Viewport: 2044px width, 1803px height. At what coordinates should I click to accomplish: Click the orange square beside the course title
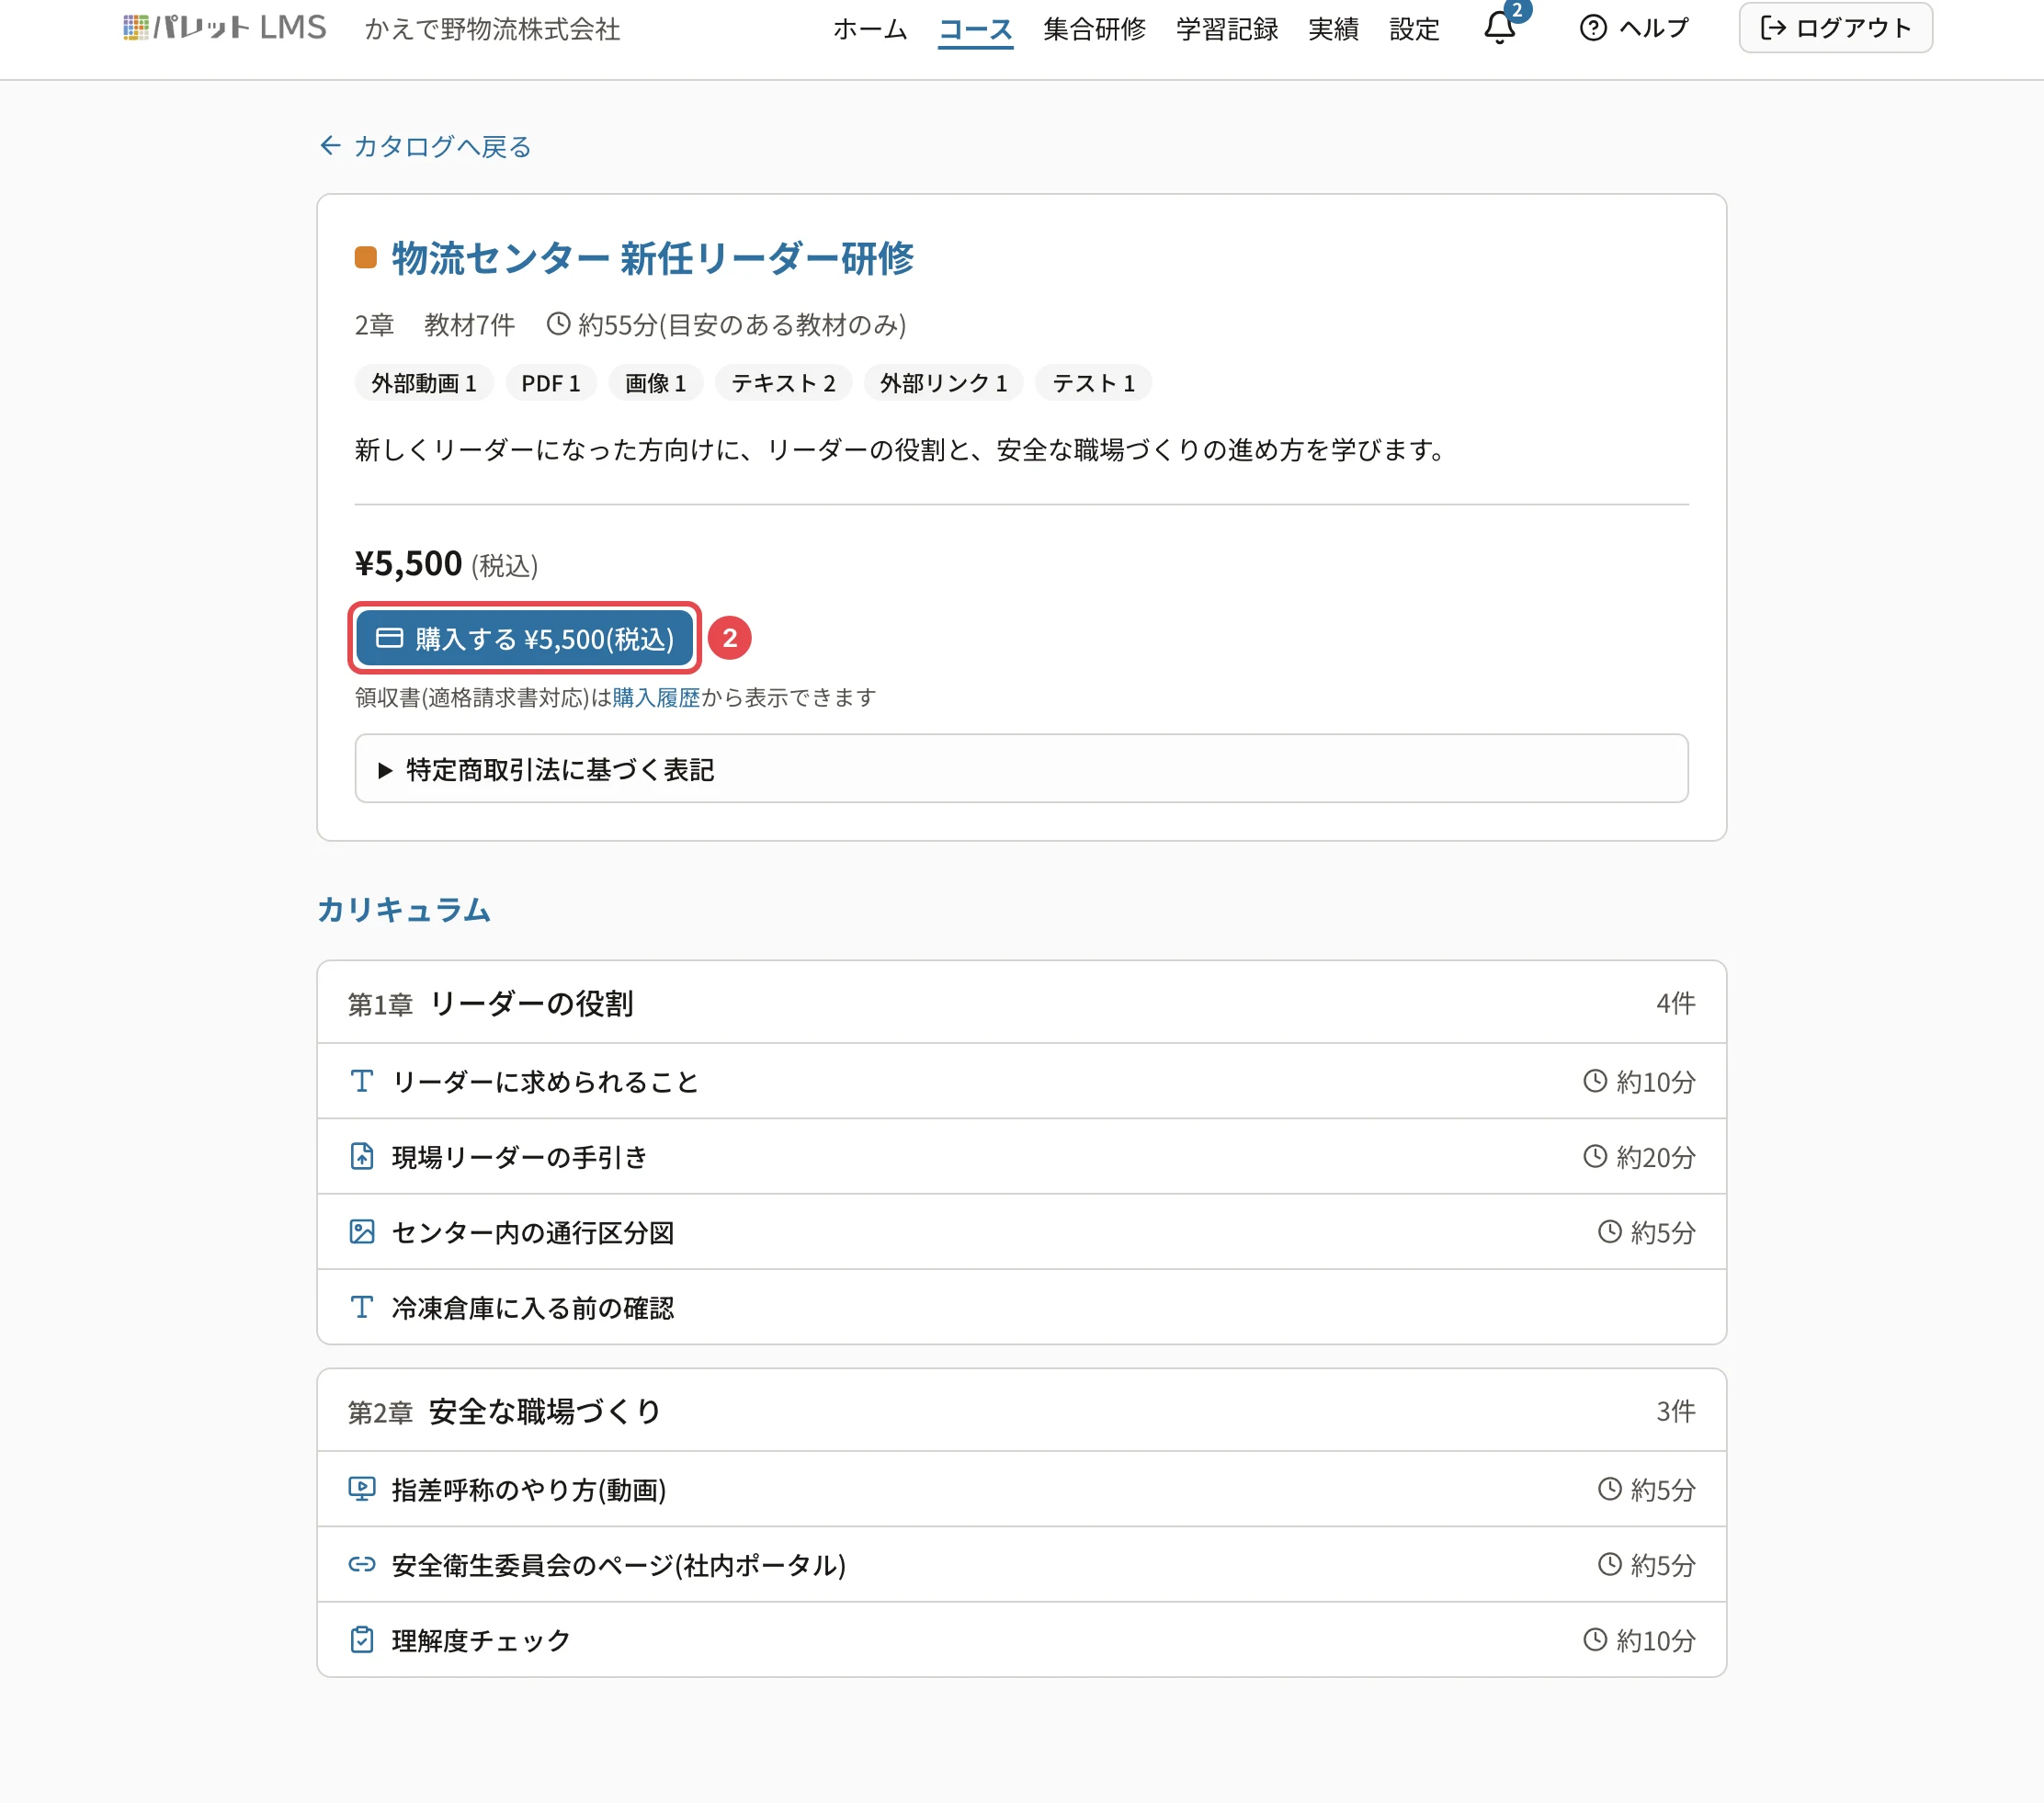366,258
